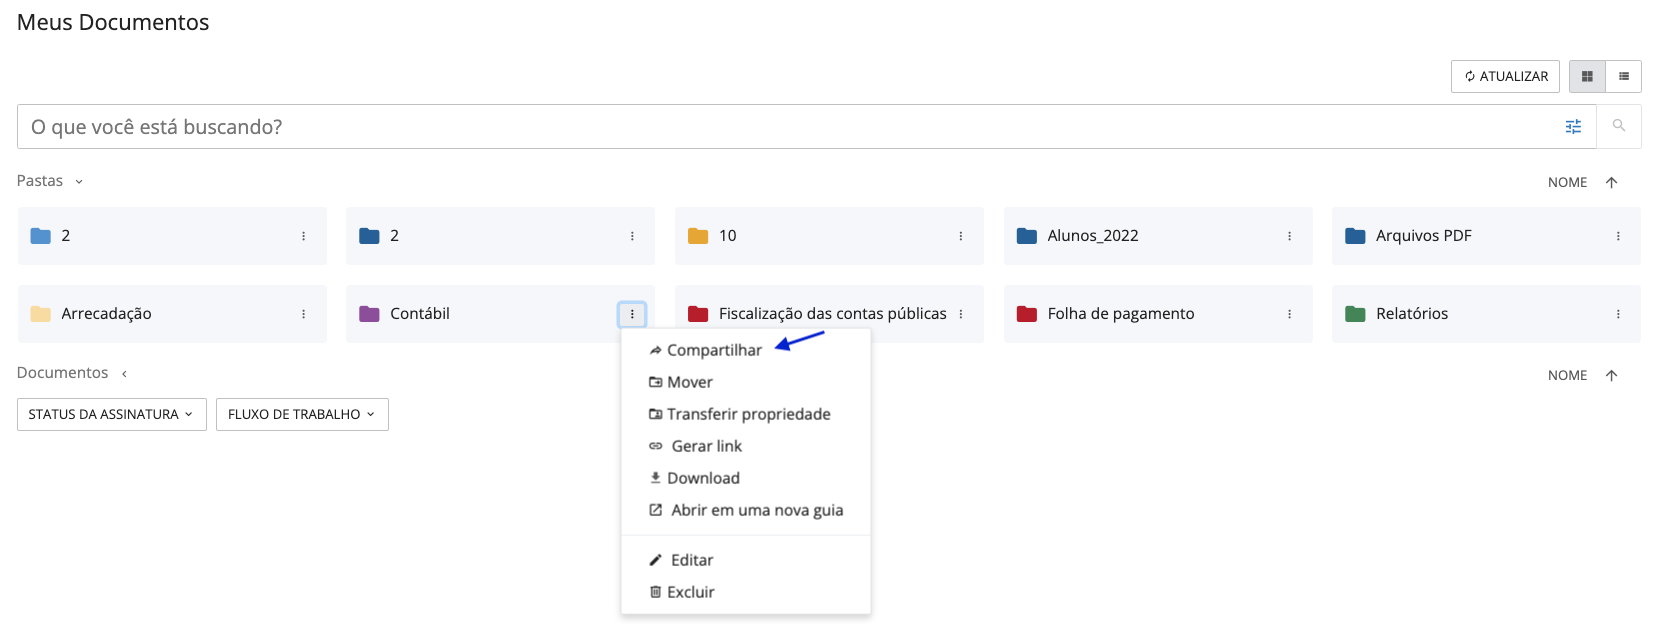Choose Compartilhar from the context menu
Viewport: 1653px width, 624px height.
713,350
